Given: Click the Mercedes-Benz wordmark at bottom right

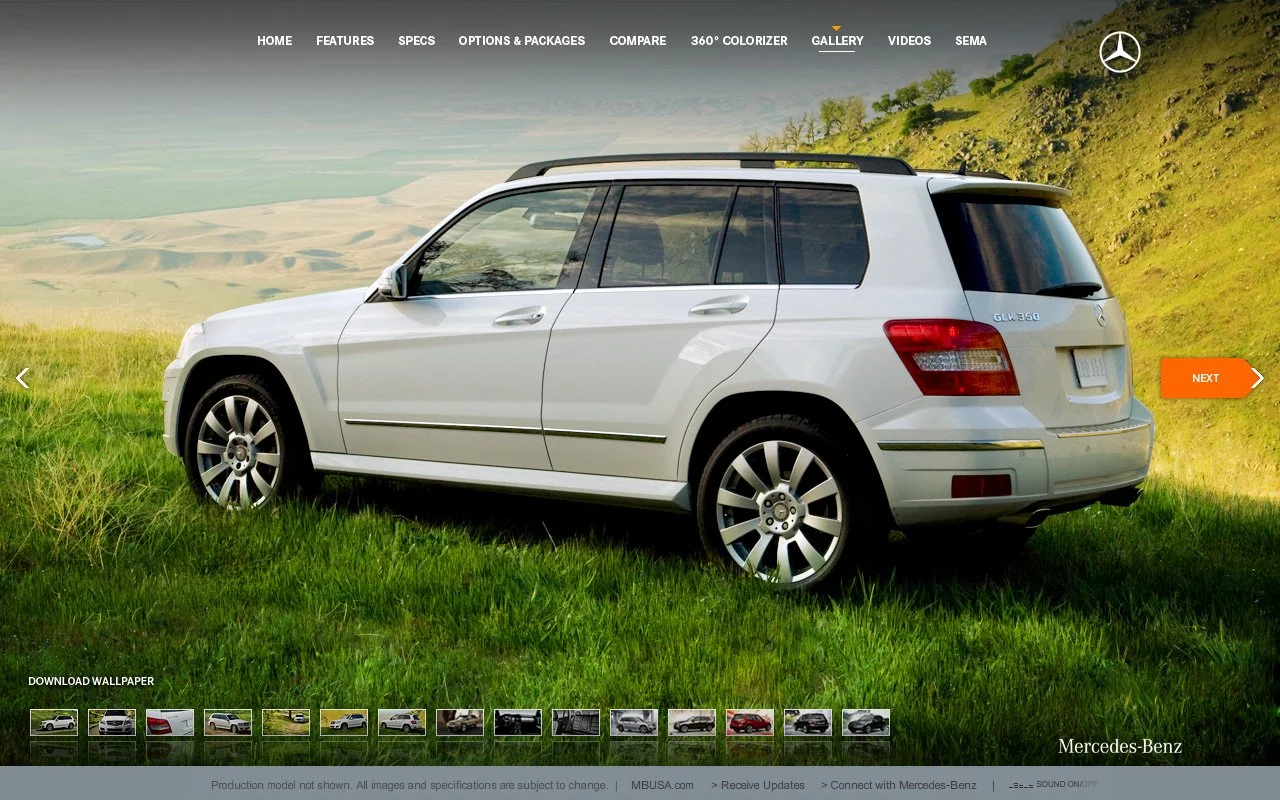Looking at the screenshot, I should pyautogui.click(x=1120, y=746).
